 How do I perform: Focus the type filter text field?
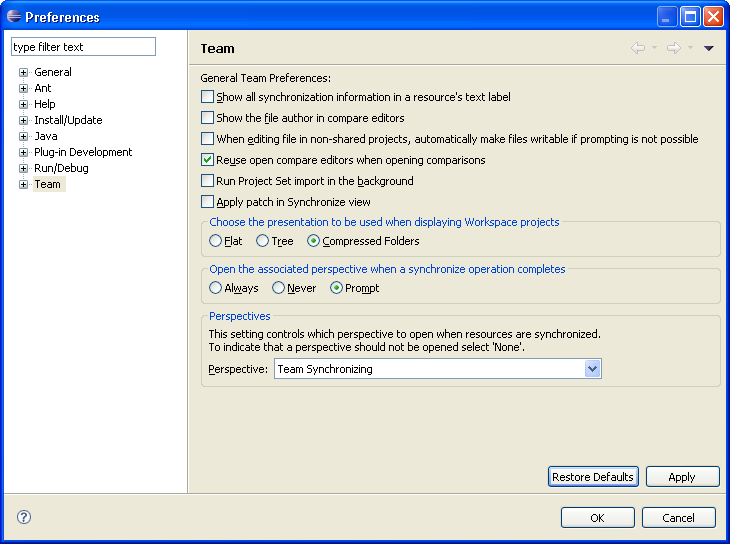tap(83, 47)
